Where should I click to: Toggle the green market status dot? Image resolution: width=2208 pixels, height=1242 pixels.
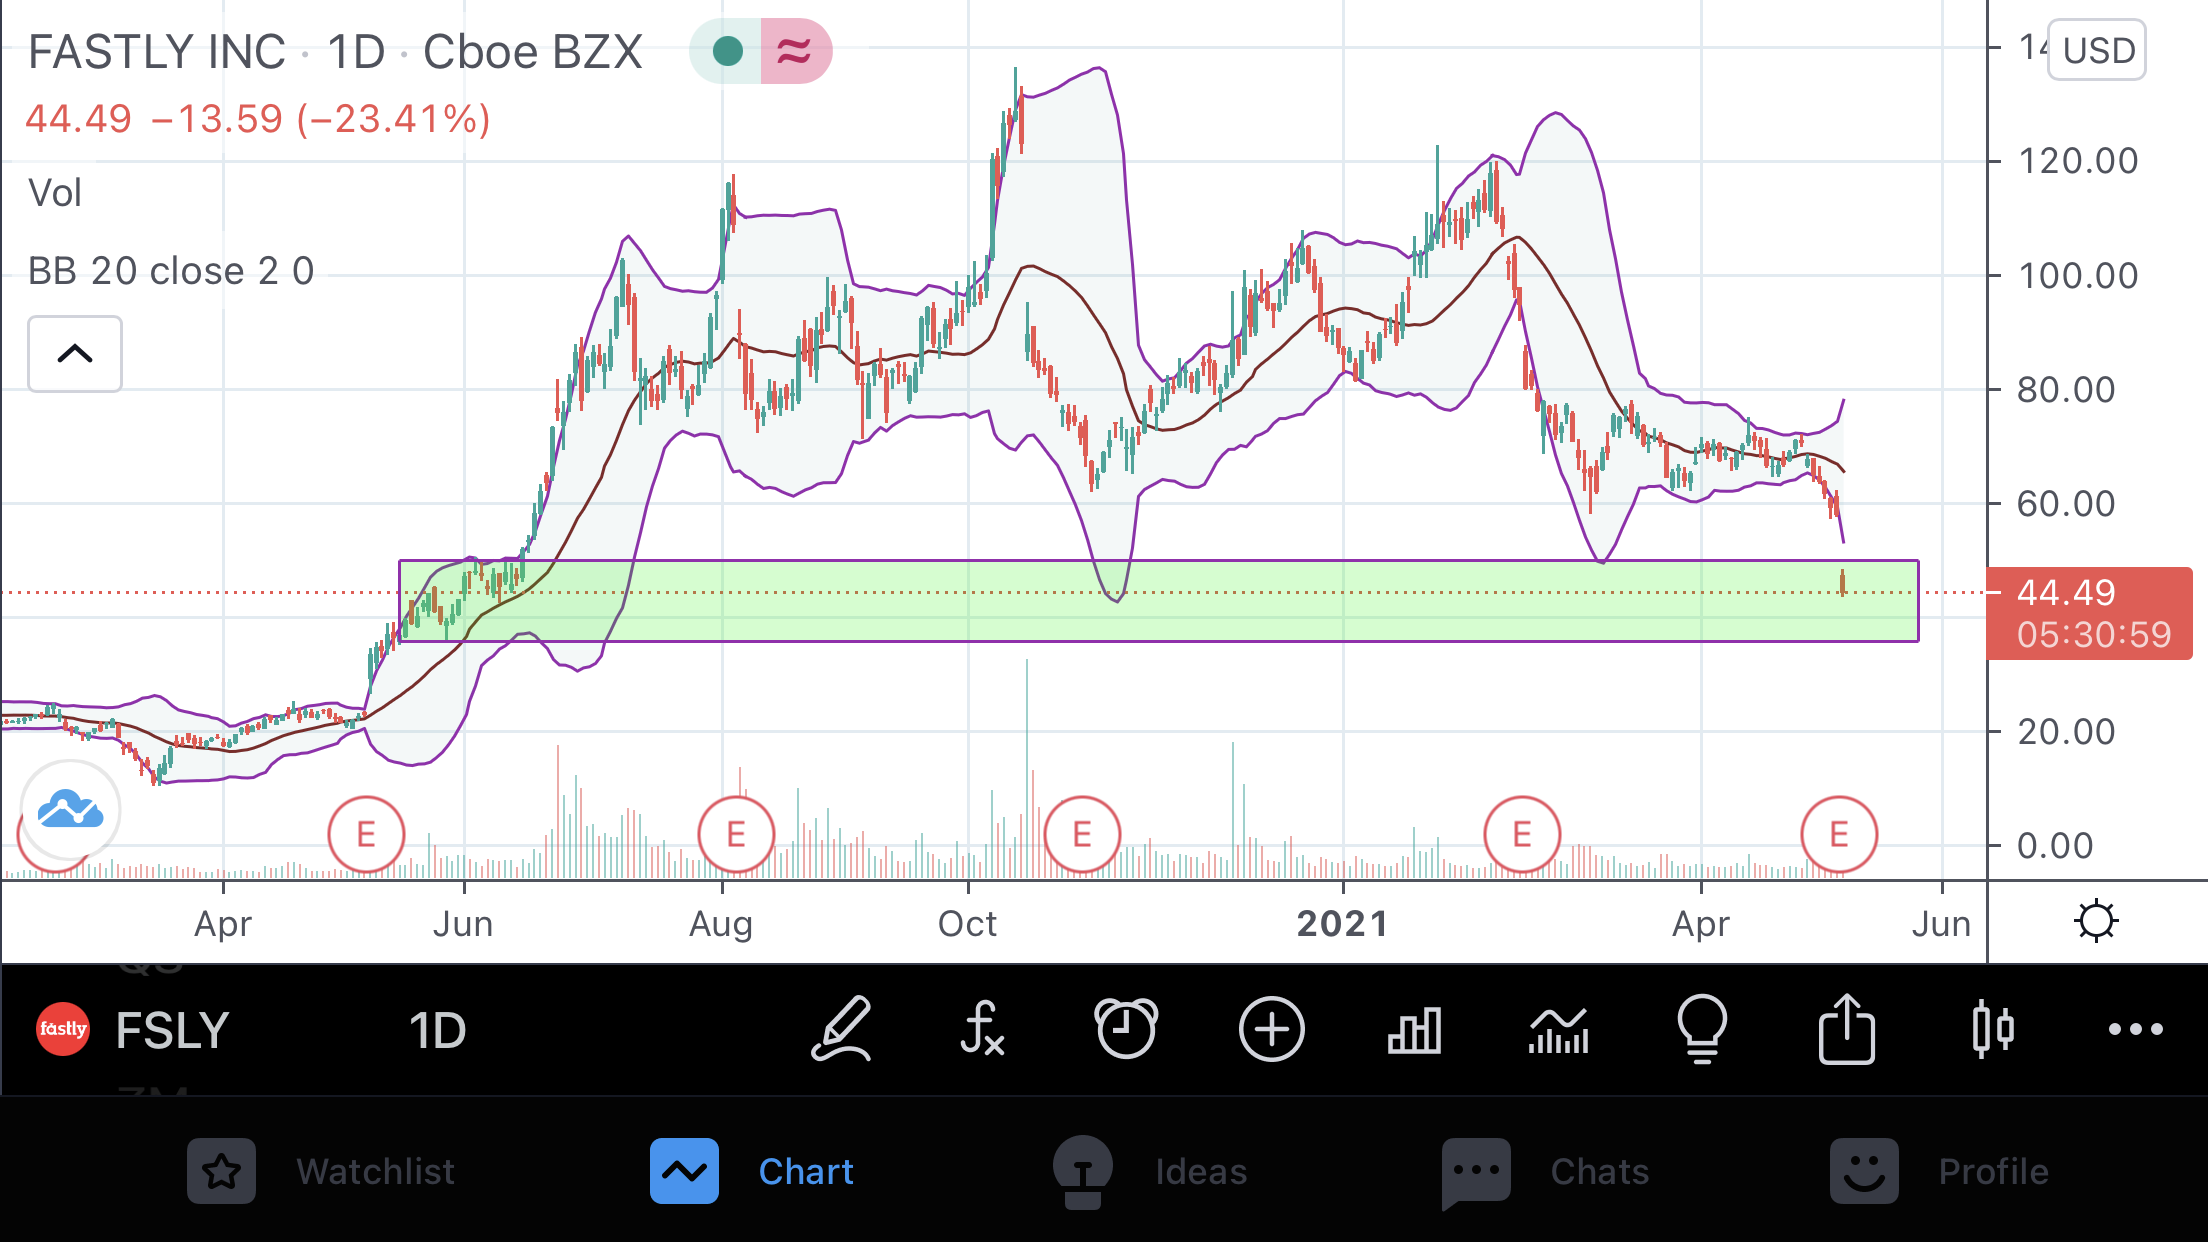click(x=727, y=51)
